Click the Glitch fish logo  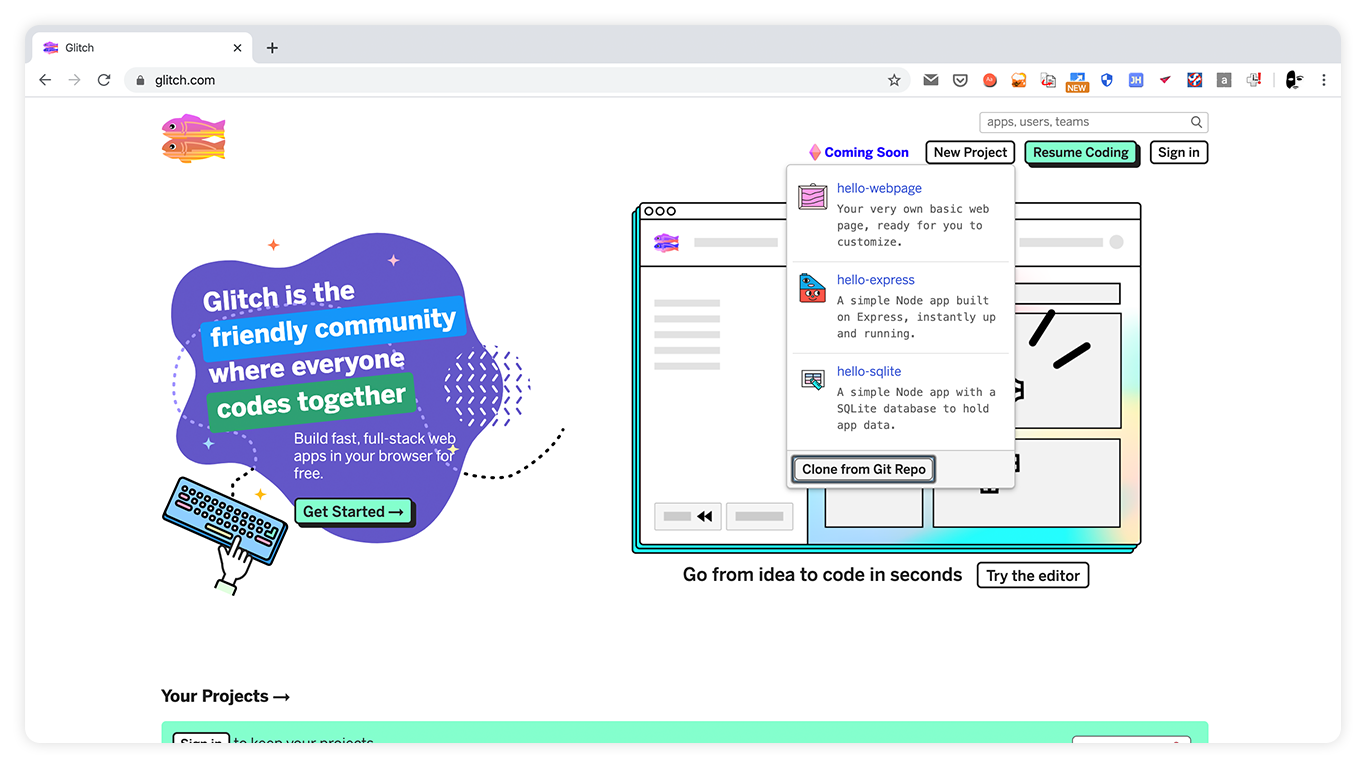coord(194,138)
